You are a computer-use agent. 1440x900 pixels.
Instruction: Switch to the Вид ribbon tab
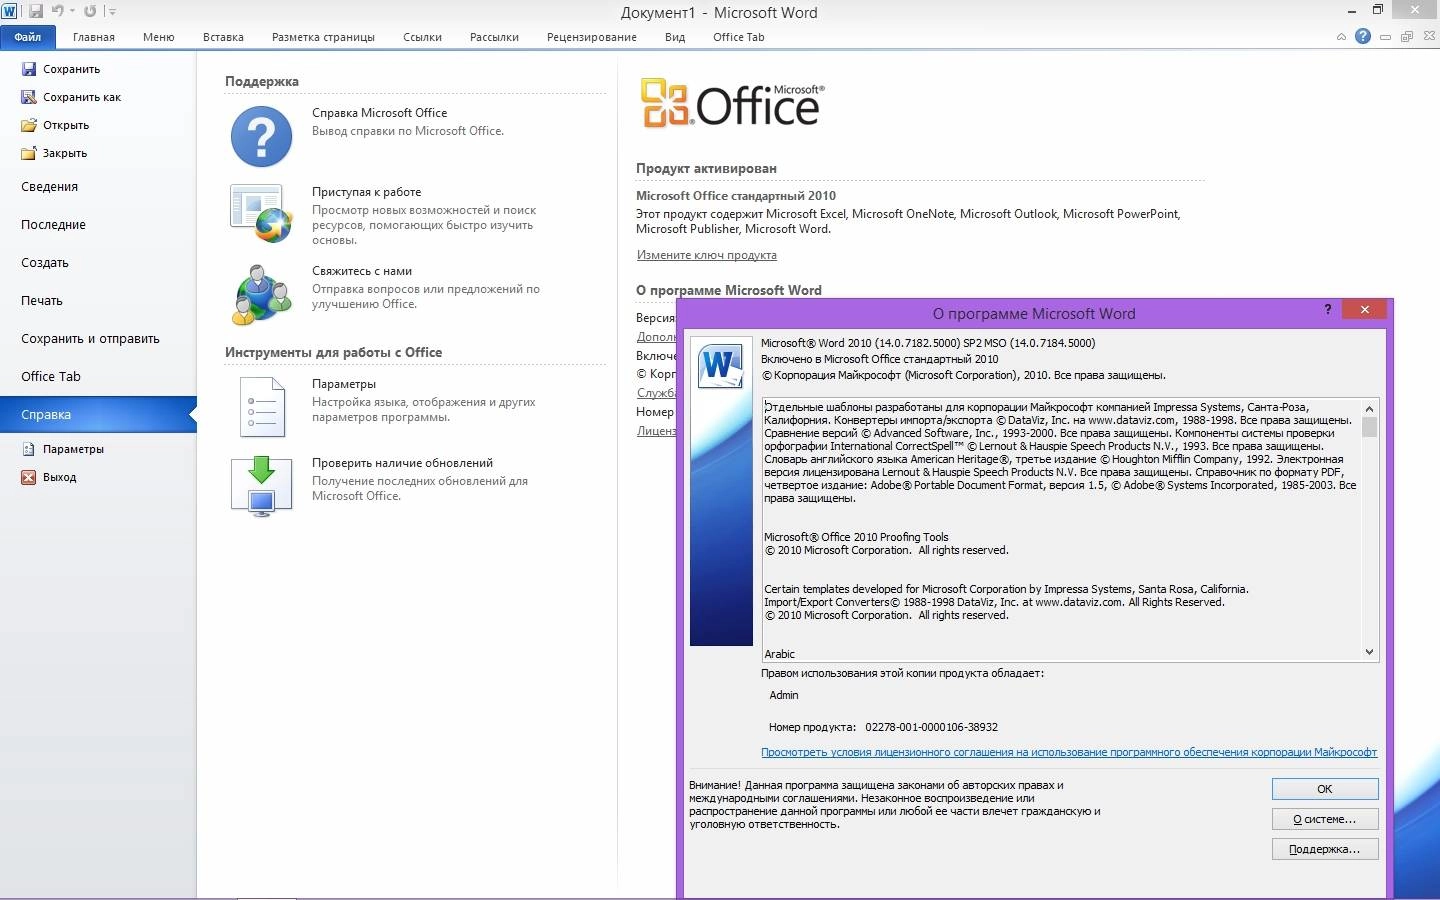coord(675,37)
